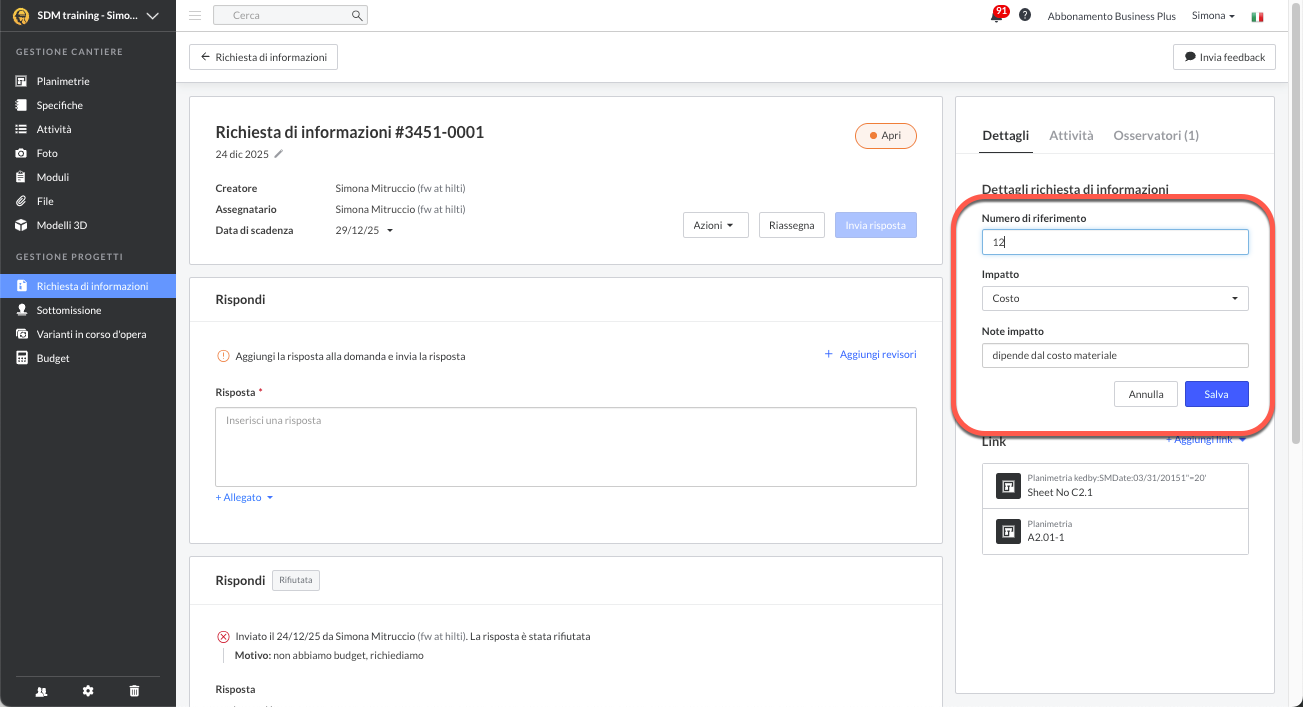Open the settings gear in sidebar footer
The width and height of the screenshot is (1303, 707).
click(88, 691)
